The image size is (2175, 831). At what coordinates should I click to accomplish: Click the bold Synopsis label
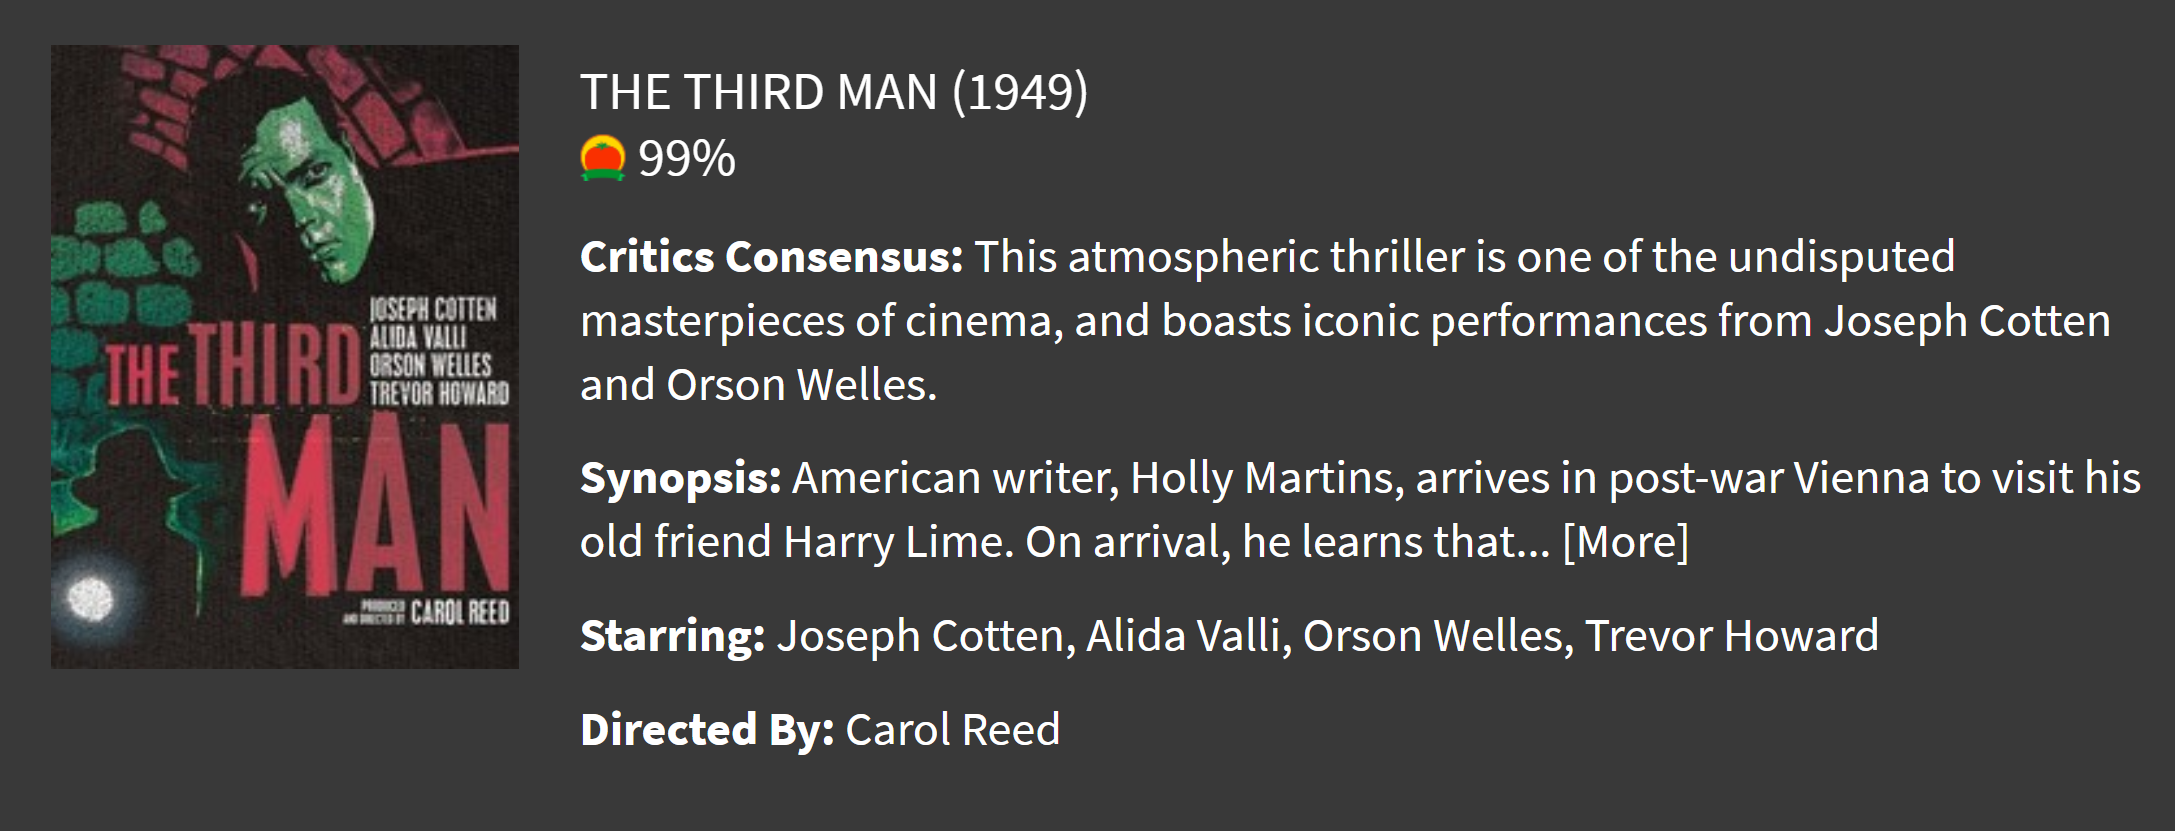[x=680, y=478]
